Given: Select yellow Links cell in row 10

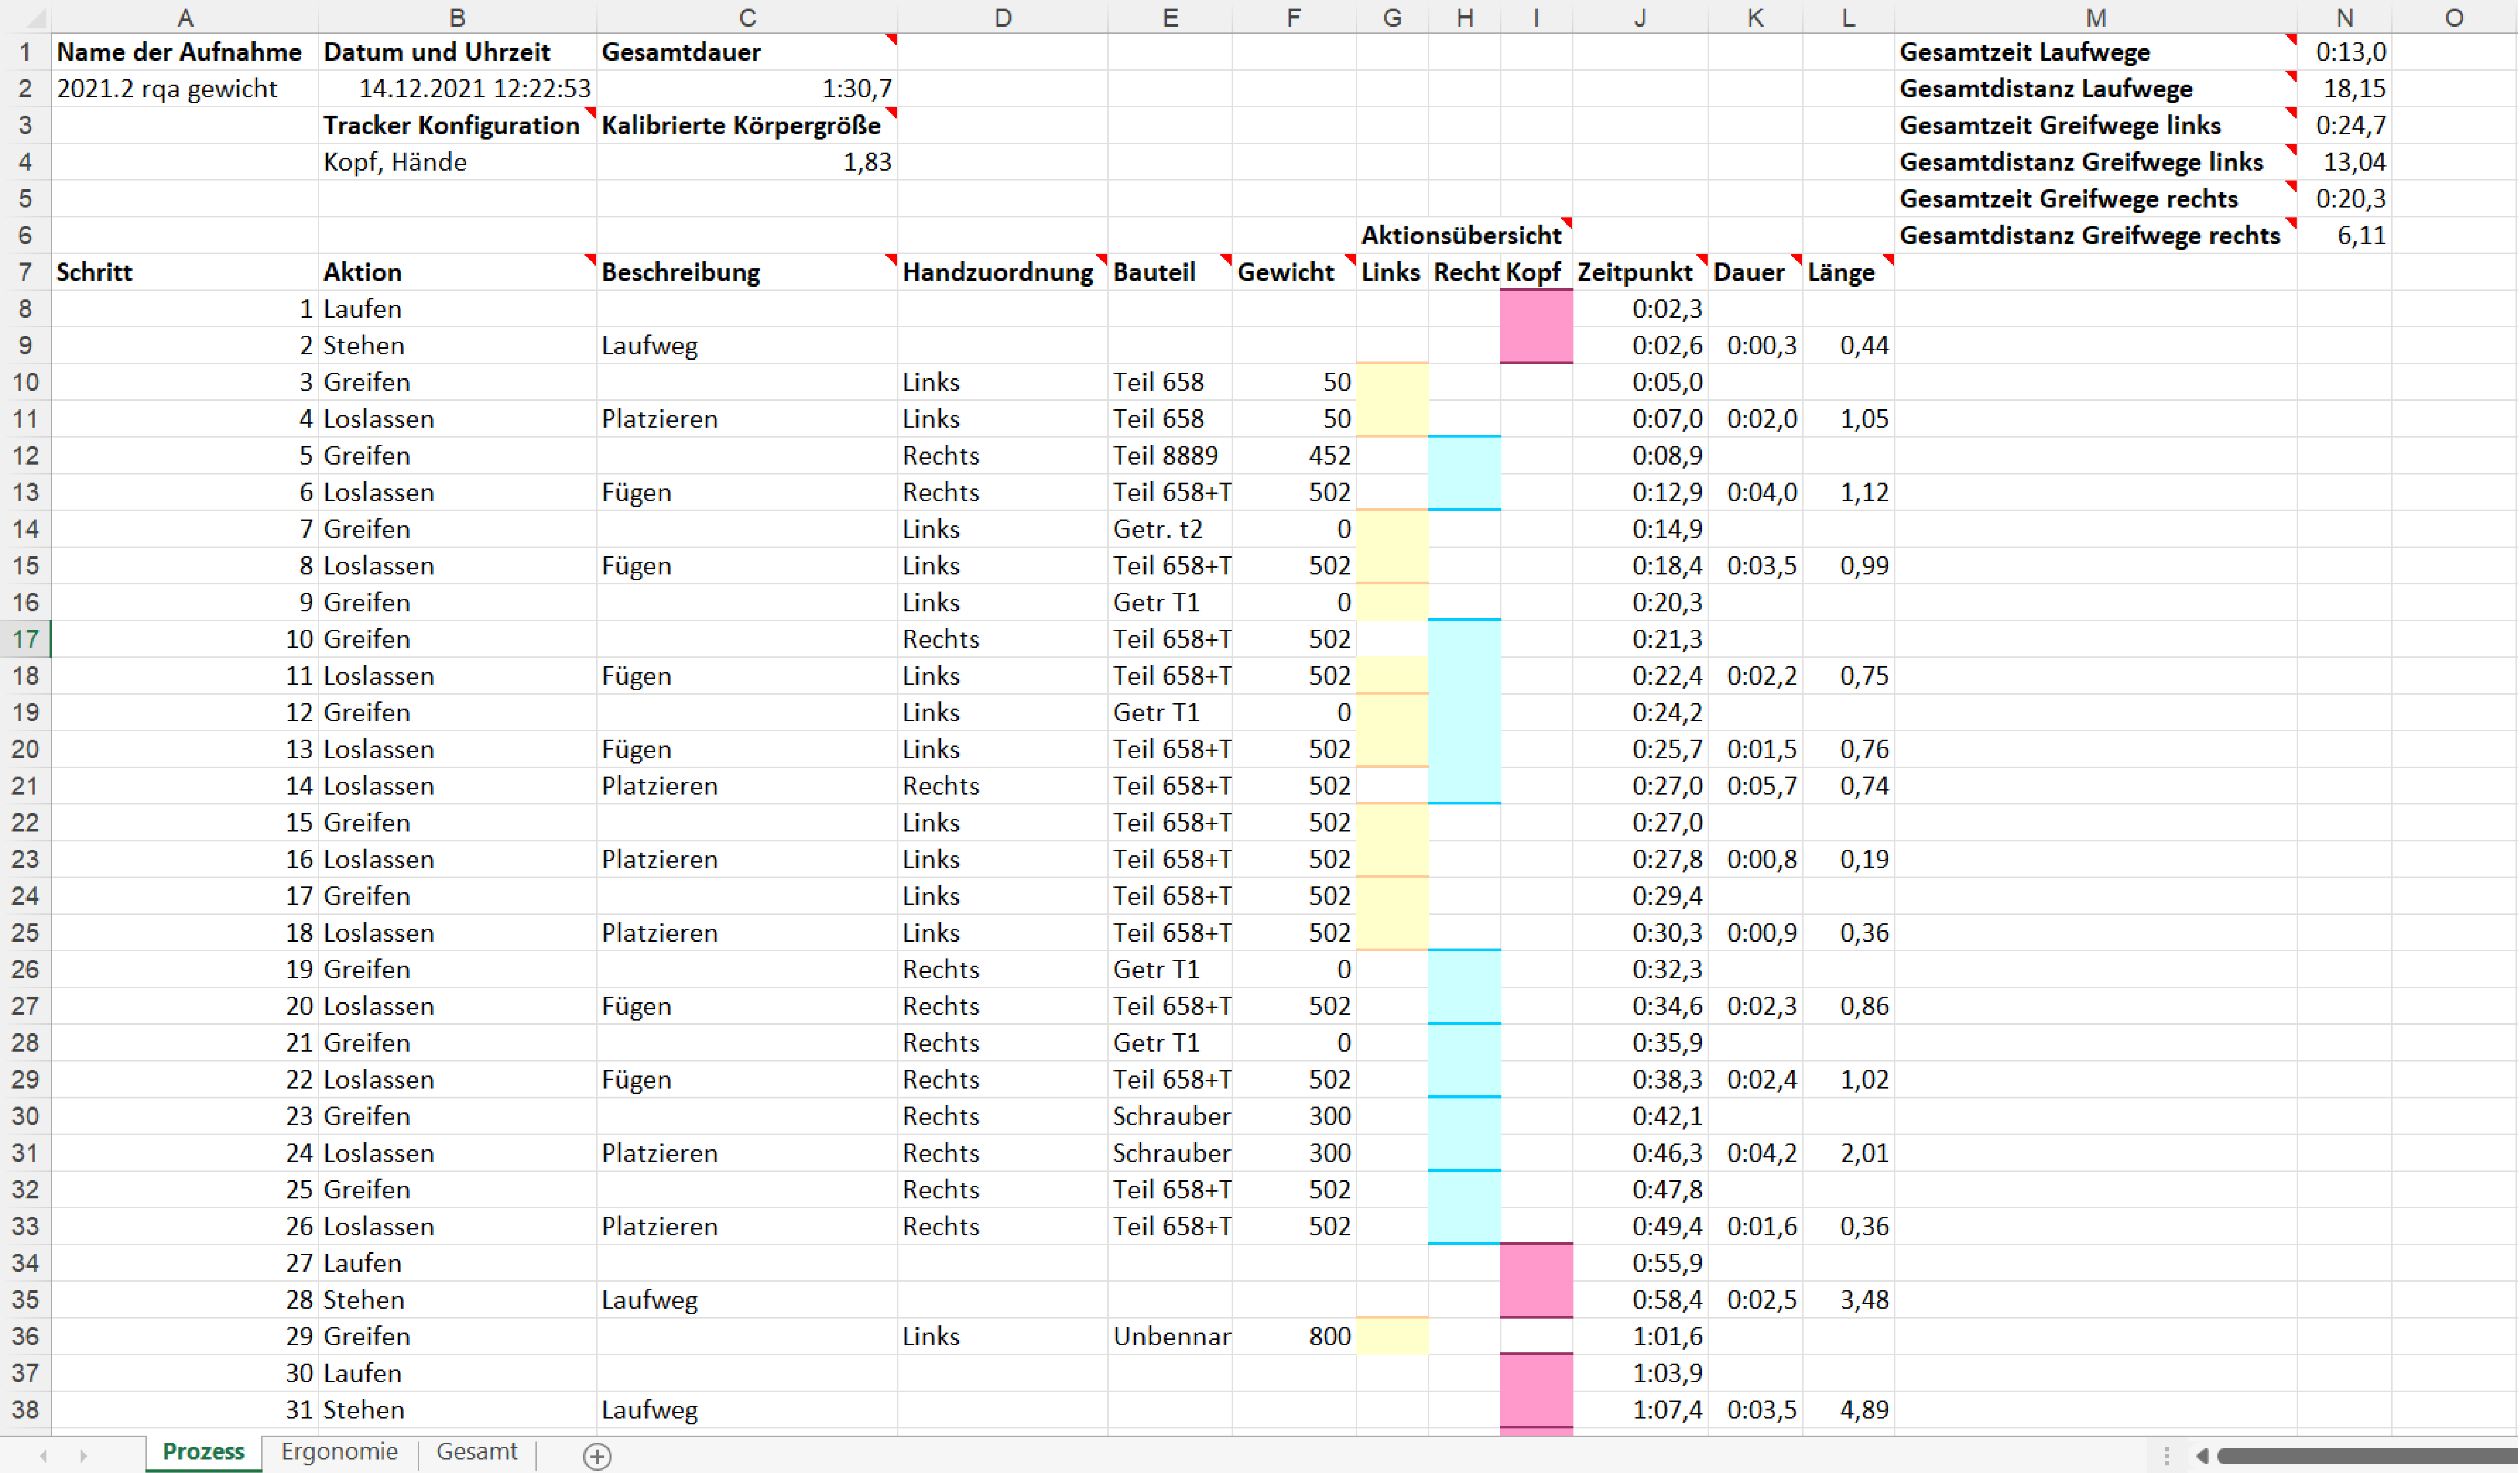Looking at the screenshot, I should click(1392, 382).
